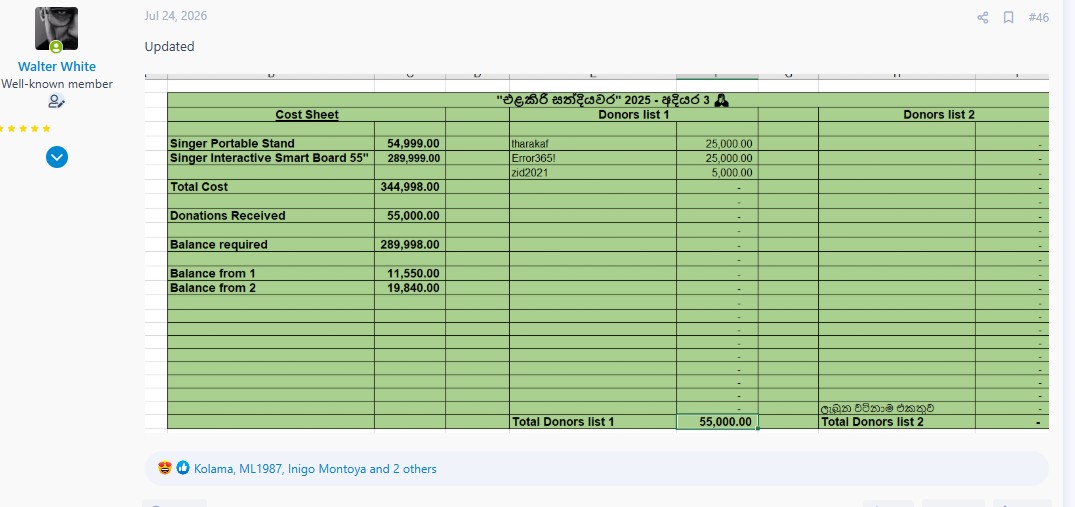
Task: Open permalink #46
Action: (1039, 17)
